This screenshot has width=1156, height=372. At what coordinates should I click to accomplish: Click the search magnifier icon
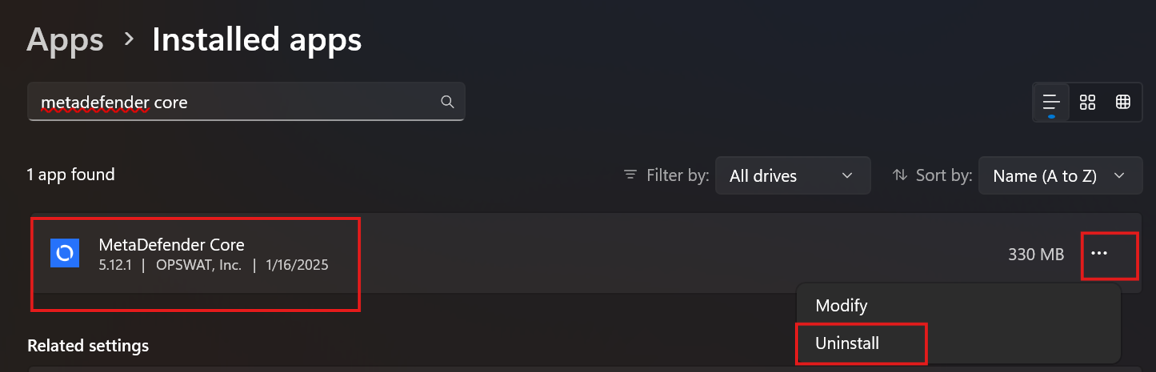(447, 102)
